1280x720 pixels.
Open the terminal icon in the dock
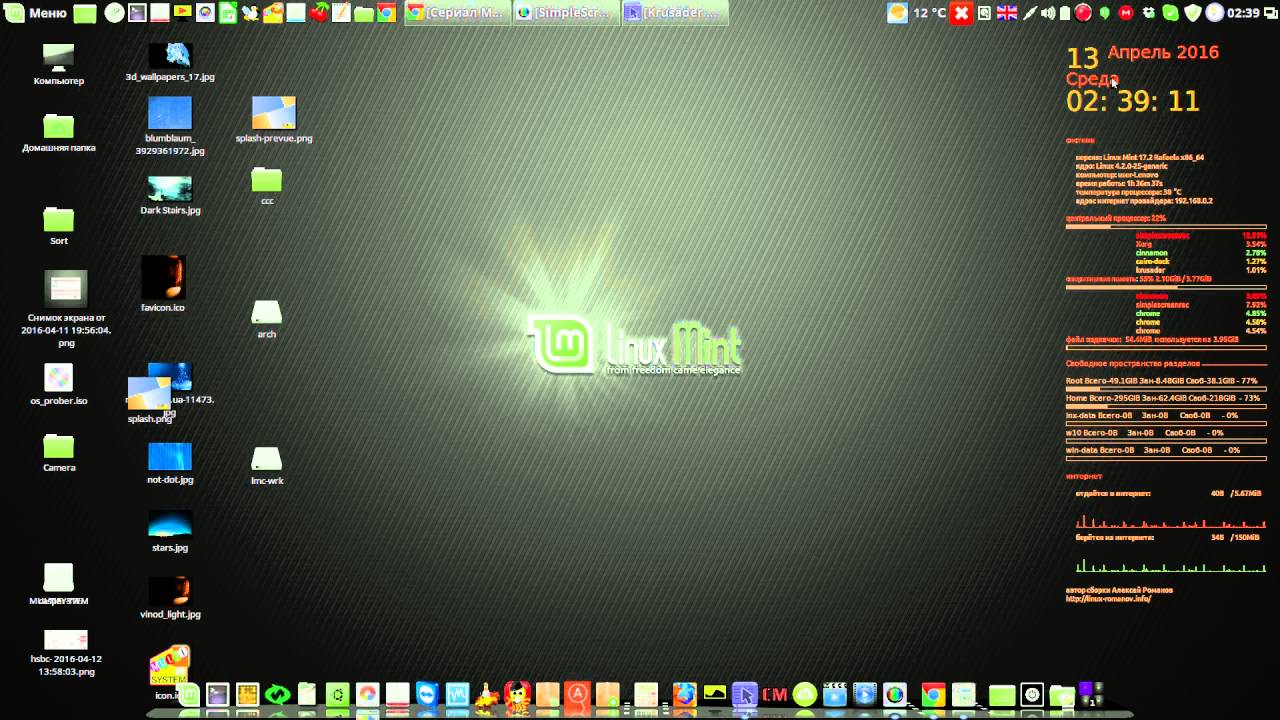coord(217,694)
